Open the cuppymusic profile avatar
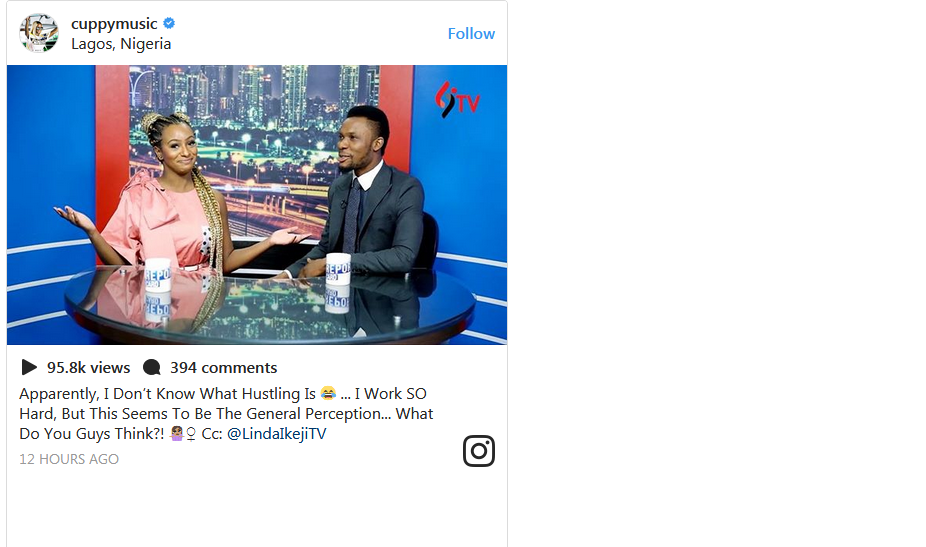926x547 pixels. pyautogui.click(x=39, y=33)
